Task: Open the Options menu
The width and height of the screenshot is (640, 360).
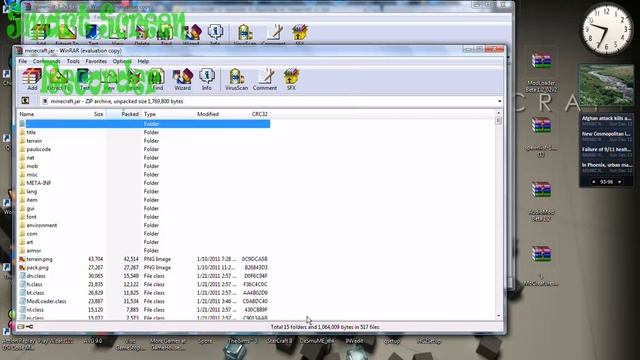Action: (122, 61)
